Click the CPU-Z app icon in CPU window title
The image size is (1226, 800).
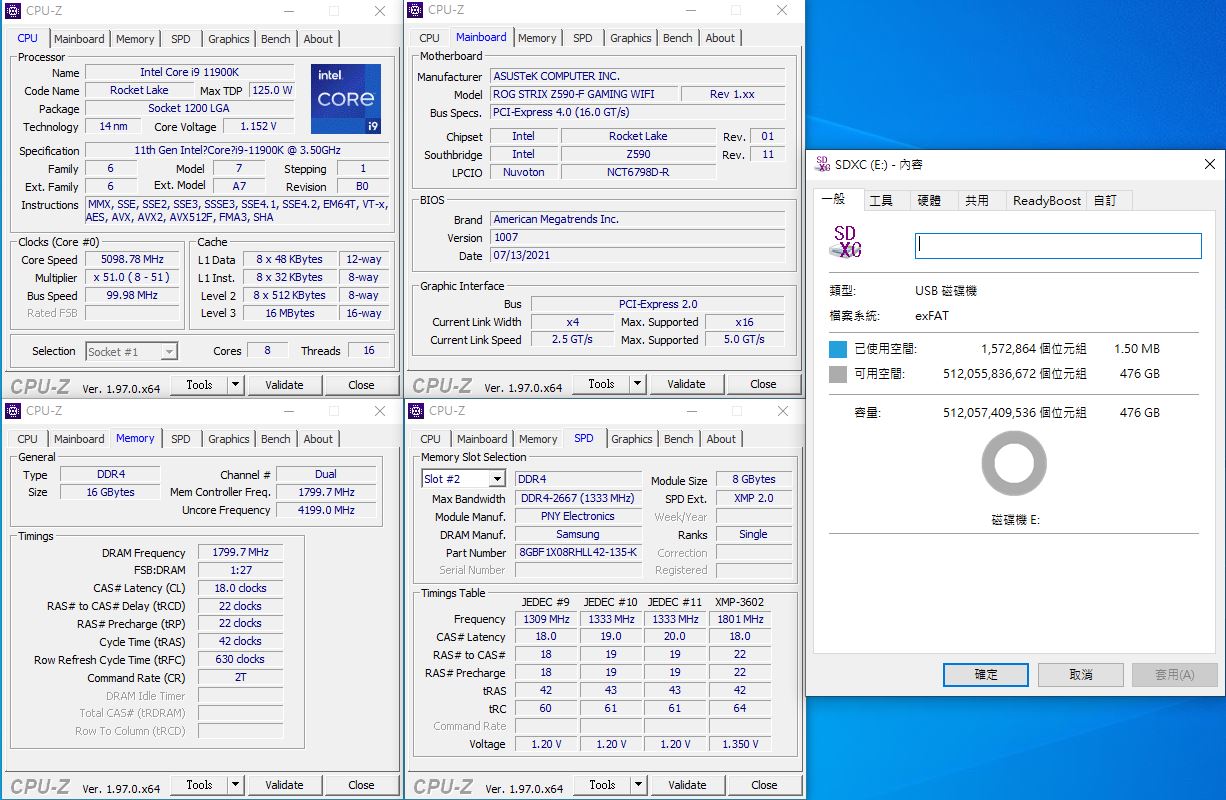tap(14, 11)
